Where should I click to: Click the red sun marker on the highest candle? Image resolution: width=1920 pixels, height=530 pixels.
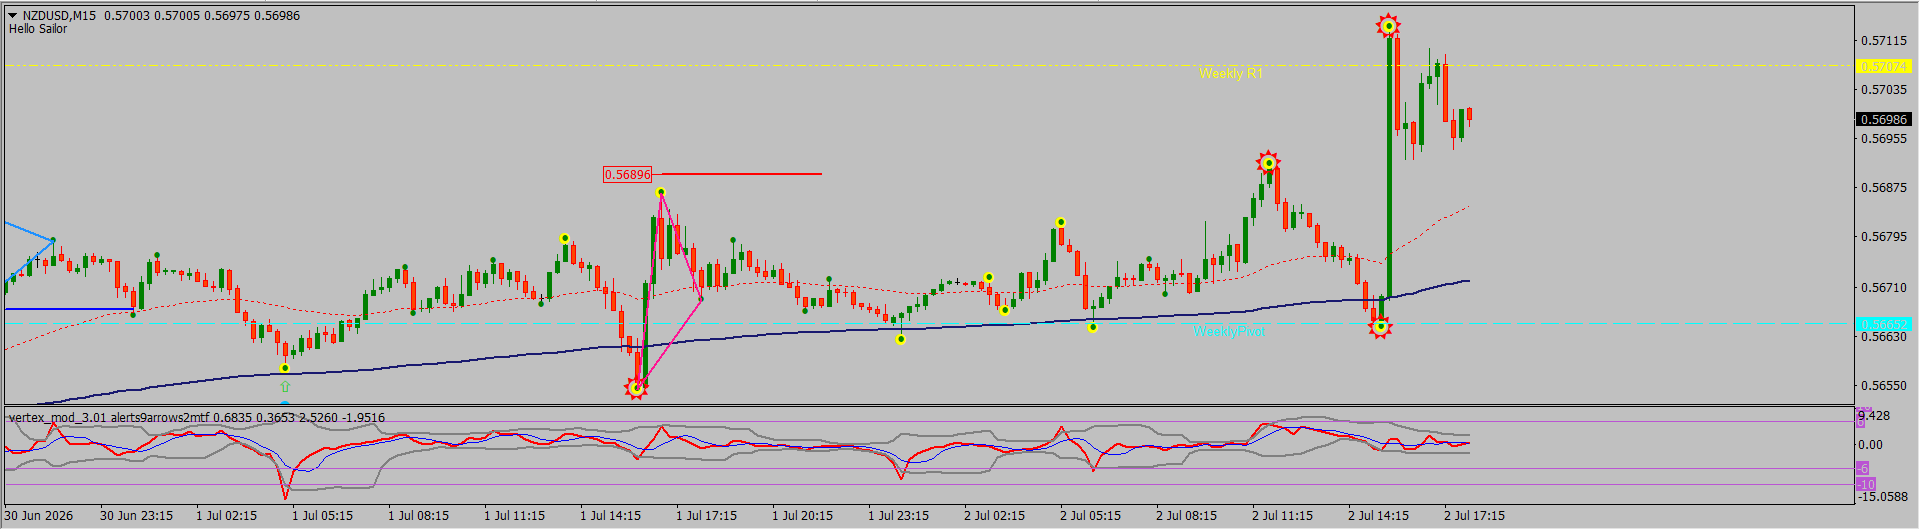[x=1388, y=26]
